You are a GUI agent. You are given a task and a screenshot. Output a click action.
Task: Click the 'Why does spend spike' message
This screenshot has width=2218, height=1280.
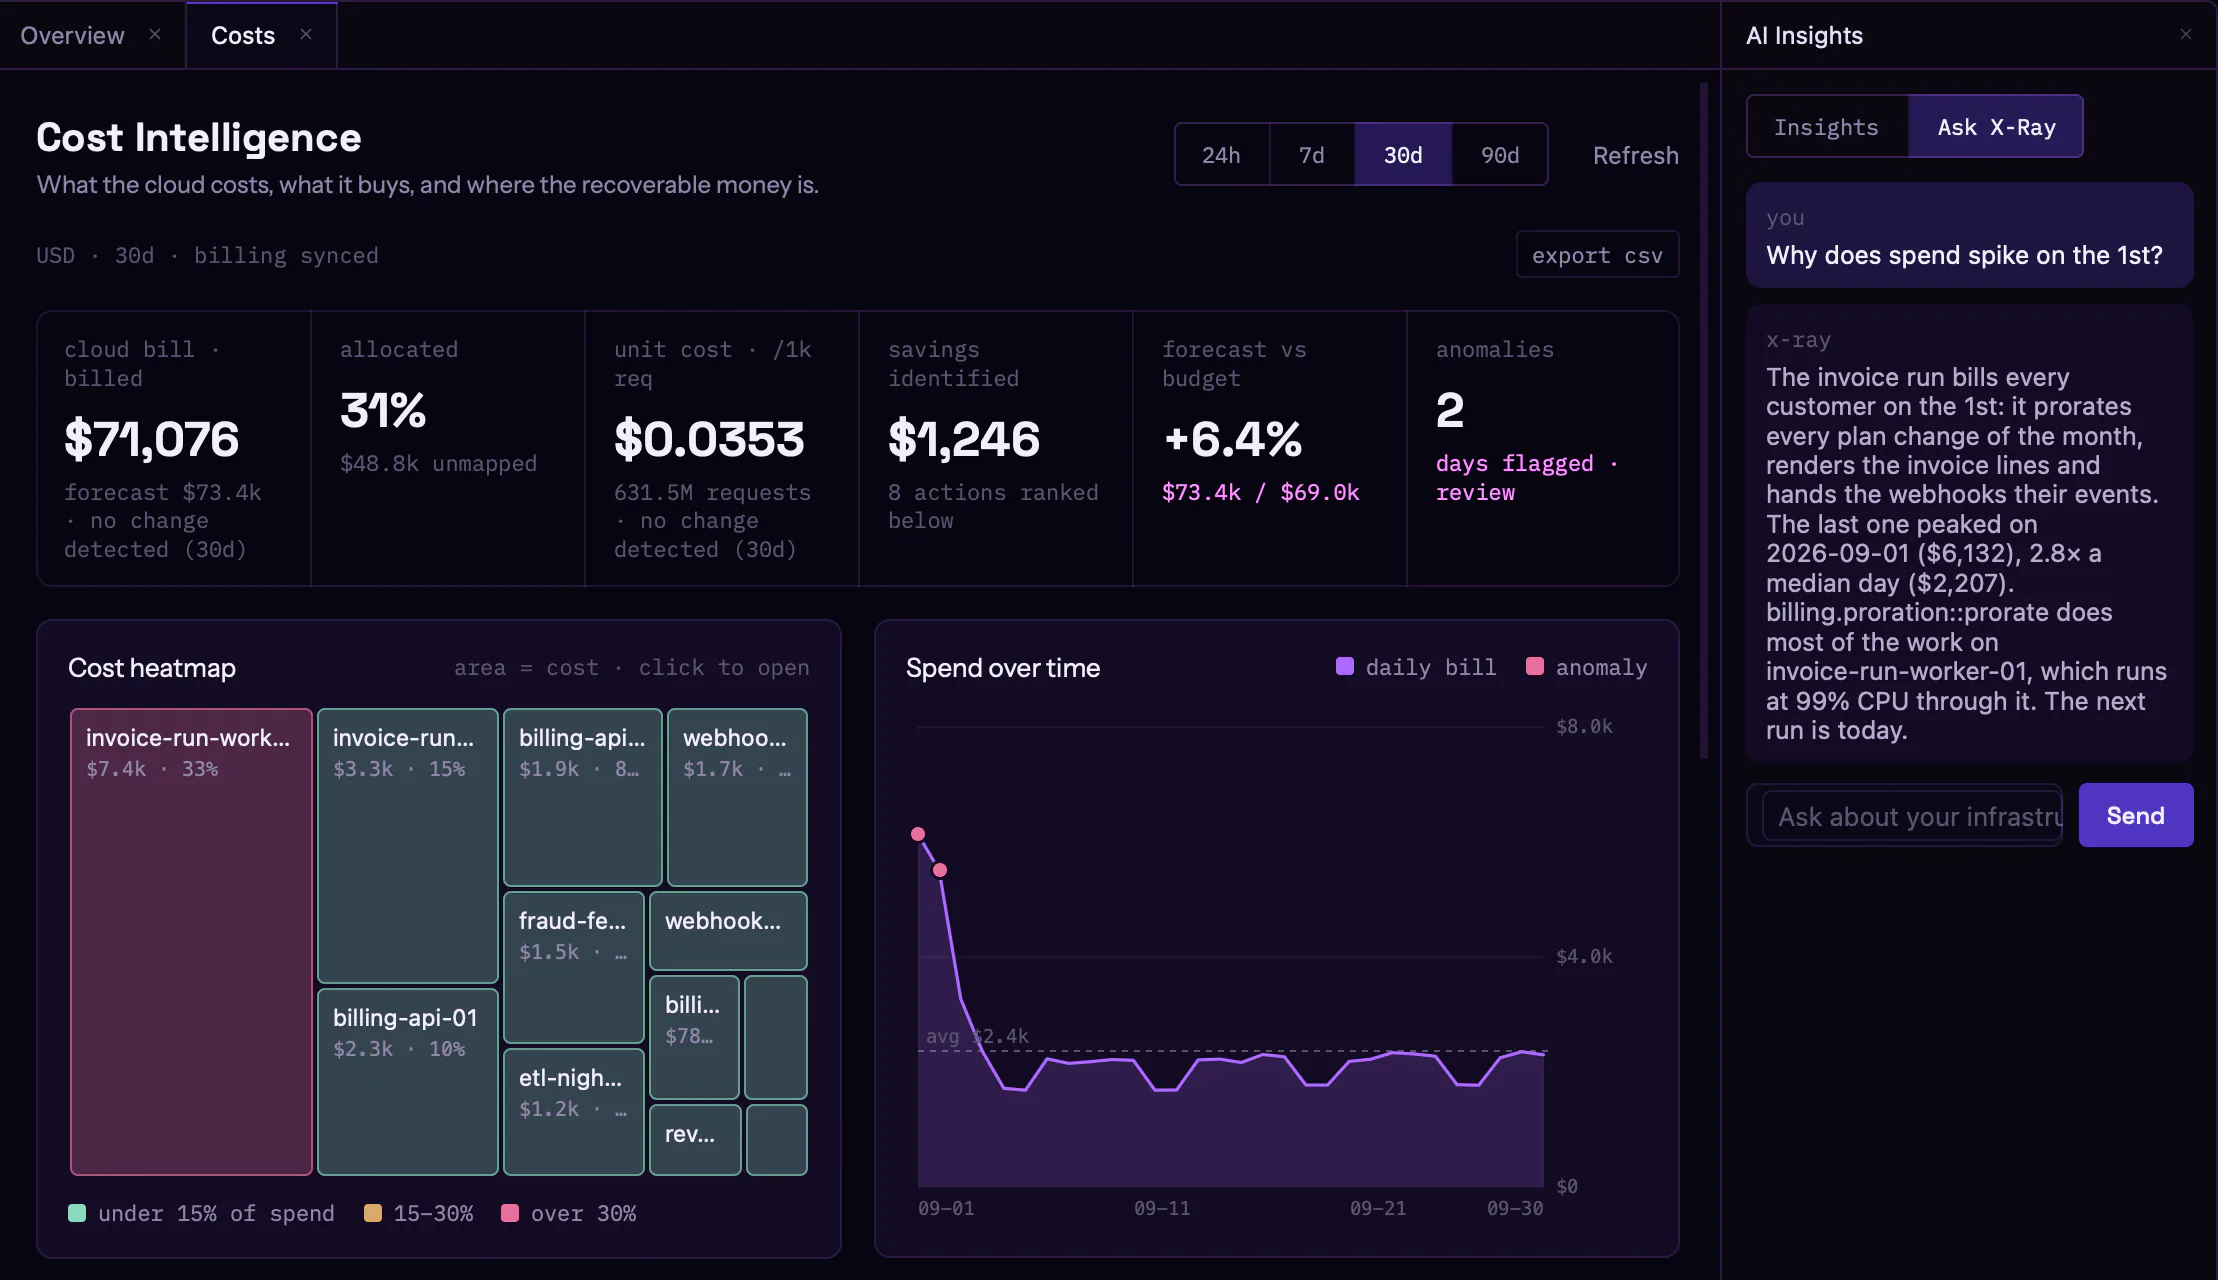1969,235
